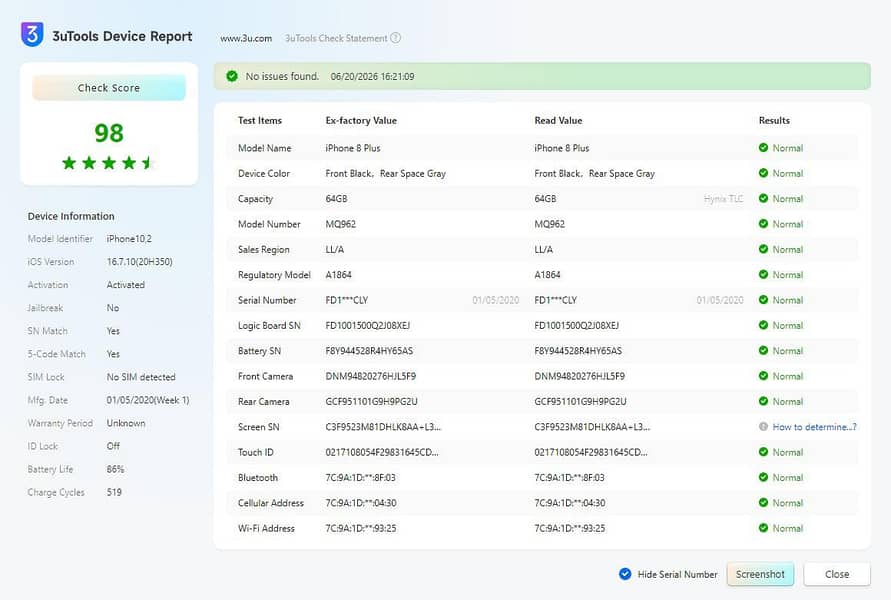Click the Hynix TLC label in Capacity row
The height and width of the screenshot is (600, 891).
click(x=723, y=199)
